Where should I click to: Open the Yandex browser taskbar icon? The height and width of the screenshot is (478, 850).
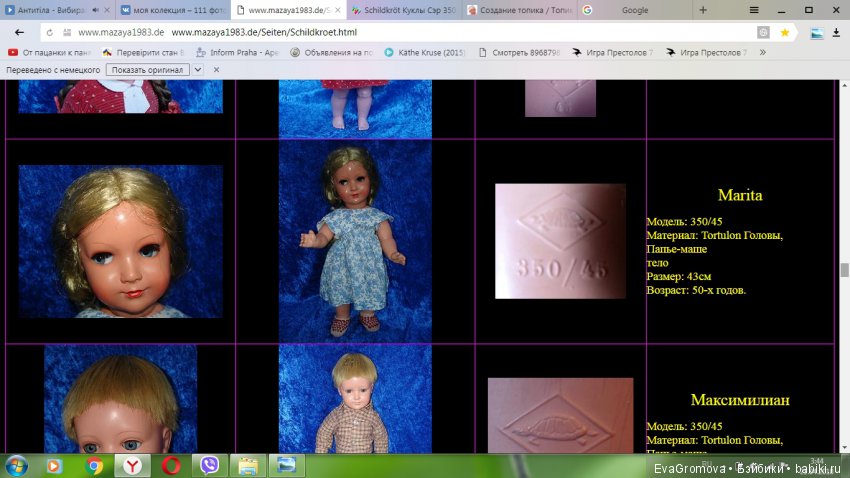(x=132, y=465)
